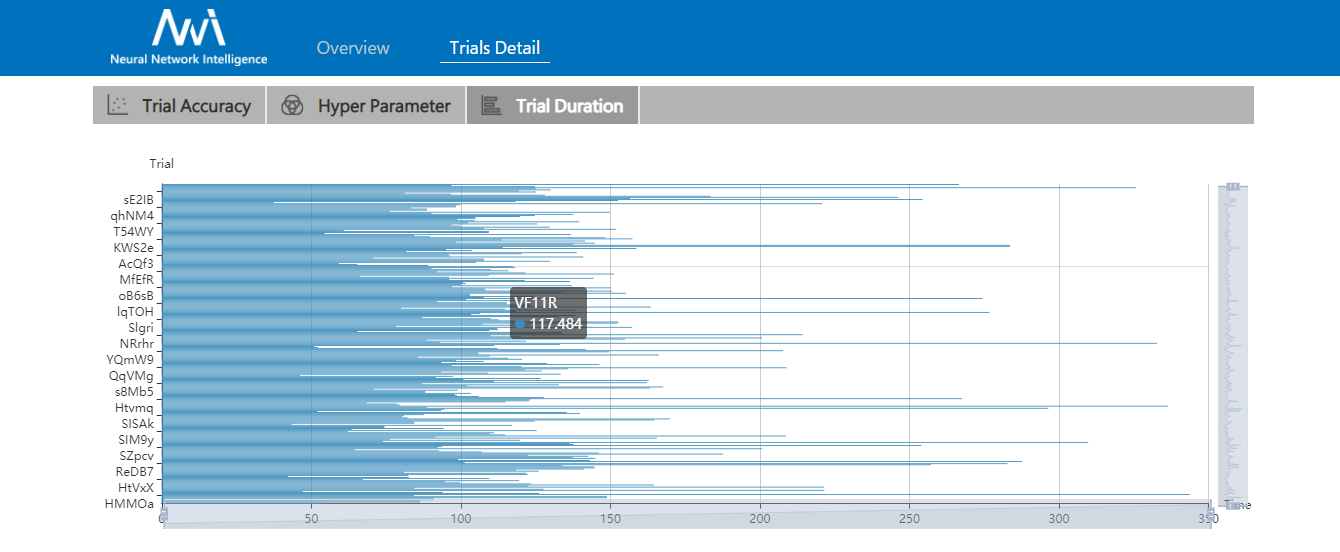The height and width of the screenshot is (552, 1340).
Task: Click trial label sE2IB
Action: (139, 199)
